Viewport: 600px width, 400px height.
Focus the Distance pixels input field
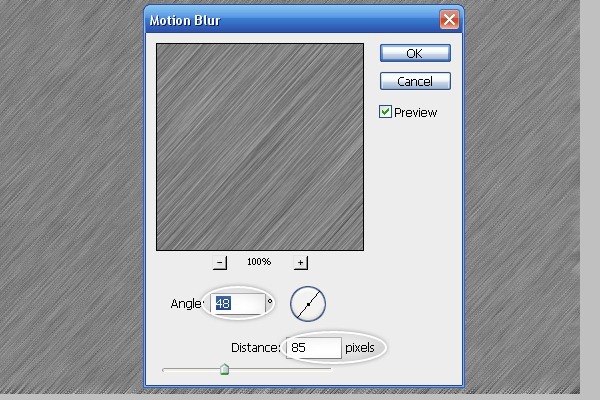pos(314,348)
